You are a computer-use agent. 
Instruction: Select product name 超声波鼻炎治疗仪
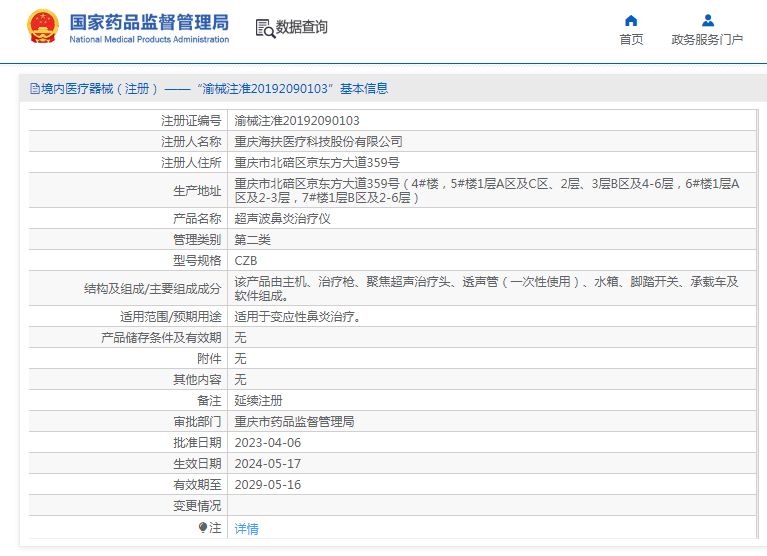[x=282, y=218]
